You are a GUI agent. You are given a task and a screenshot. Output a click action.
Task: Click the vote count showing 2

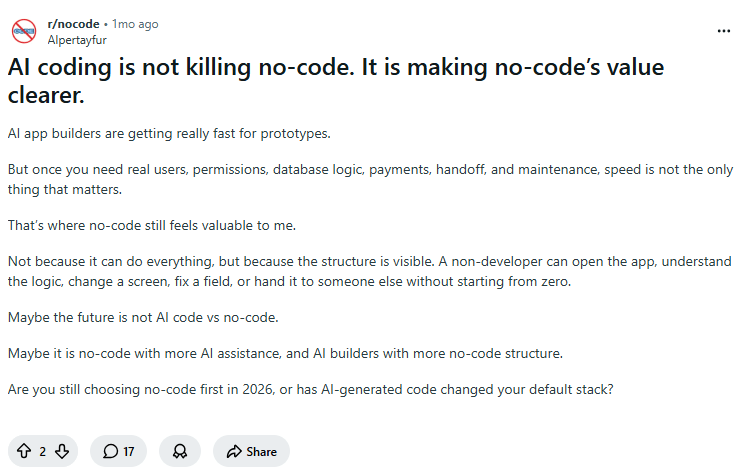(x=42, y=451)
